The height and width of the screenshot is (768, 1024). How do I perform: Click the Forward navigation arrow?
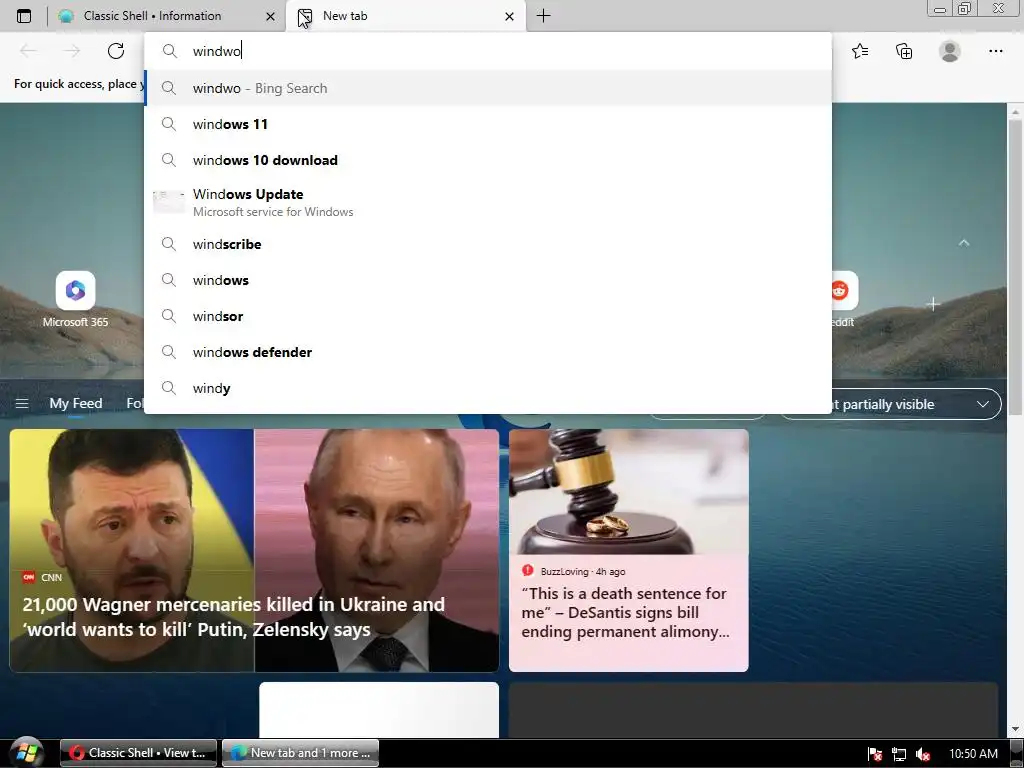click(x=72, y=51)
